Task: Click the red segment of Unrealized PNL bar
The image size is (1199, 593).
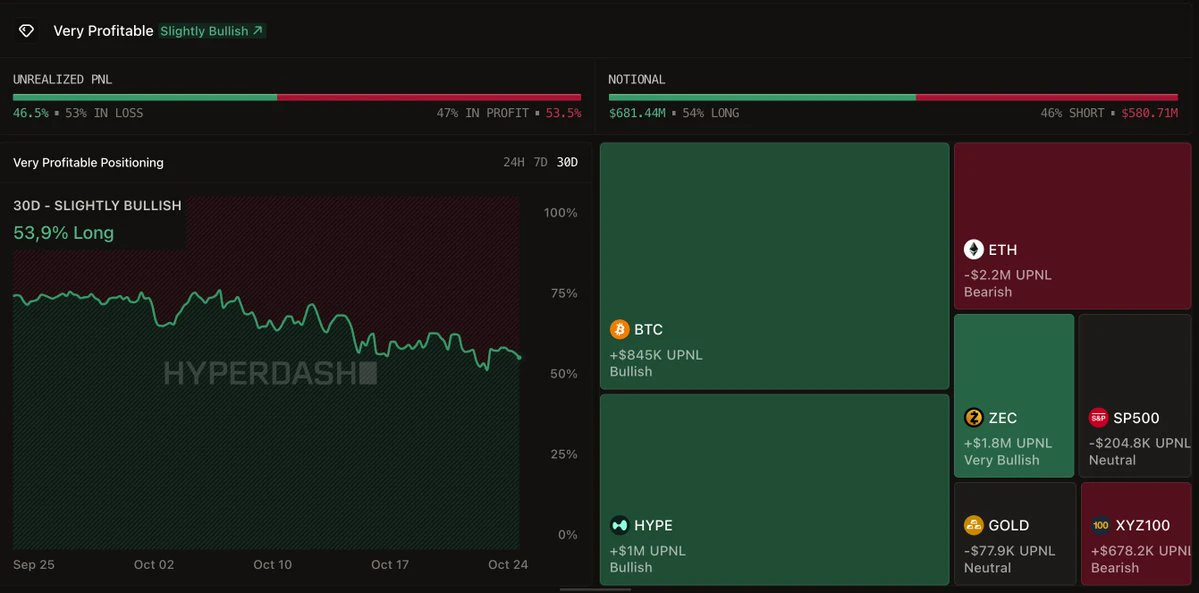Action: click(x=429, y=97)
